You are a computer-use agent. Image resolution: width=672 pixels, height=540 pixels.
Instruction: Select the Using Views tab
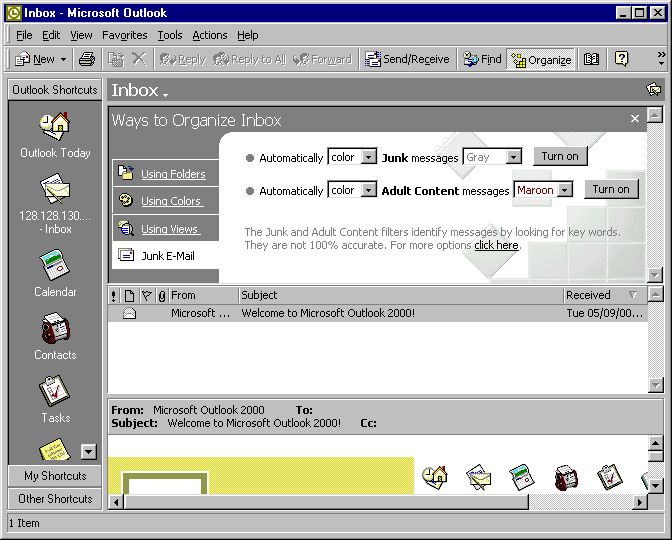(x=166, y=228)
